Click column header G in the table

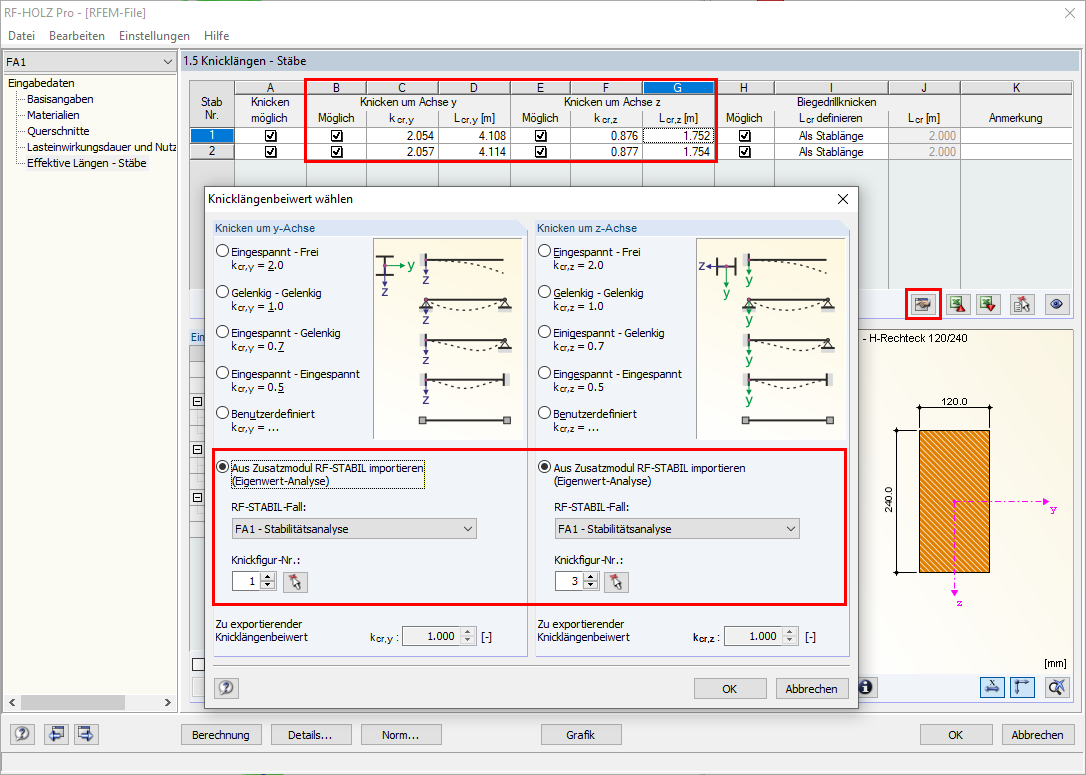pyautogui.click(x=678, y=87)
